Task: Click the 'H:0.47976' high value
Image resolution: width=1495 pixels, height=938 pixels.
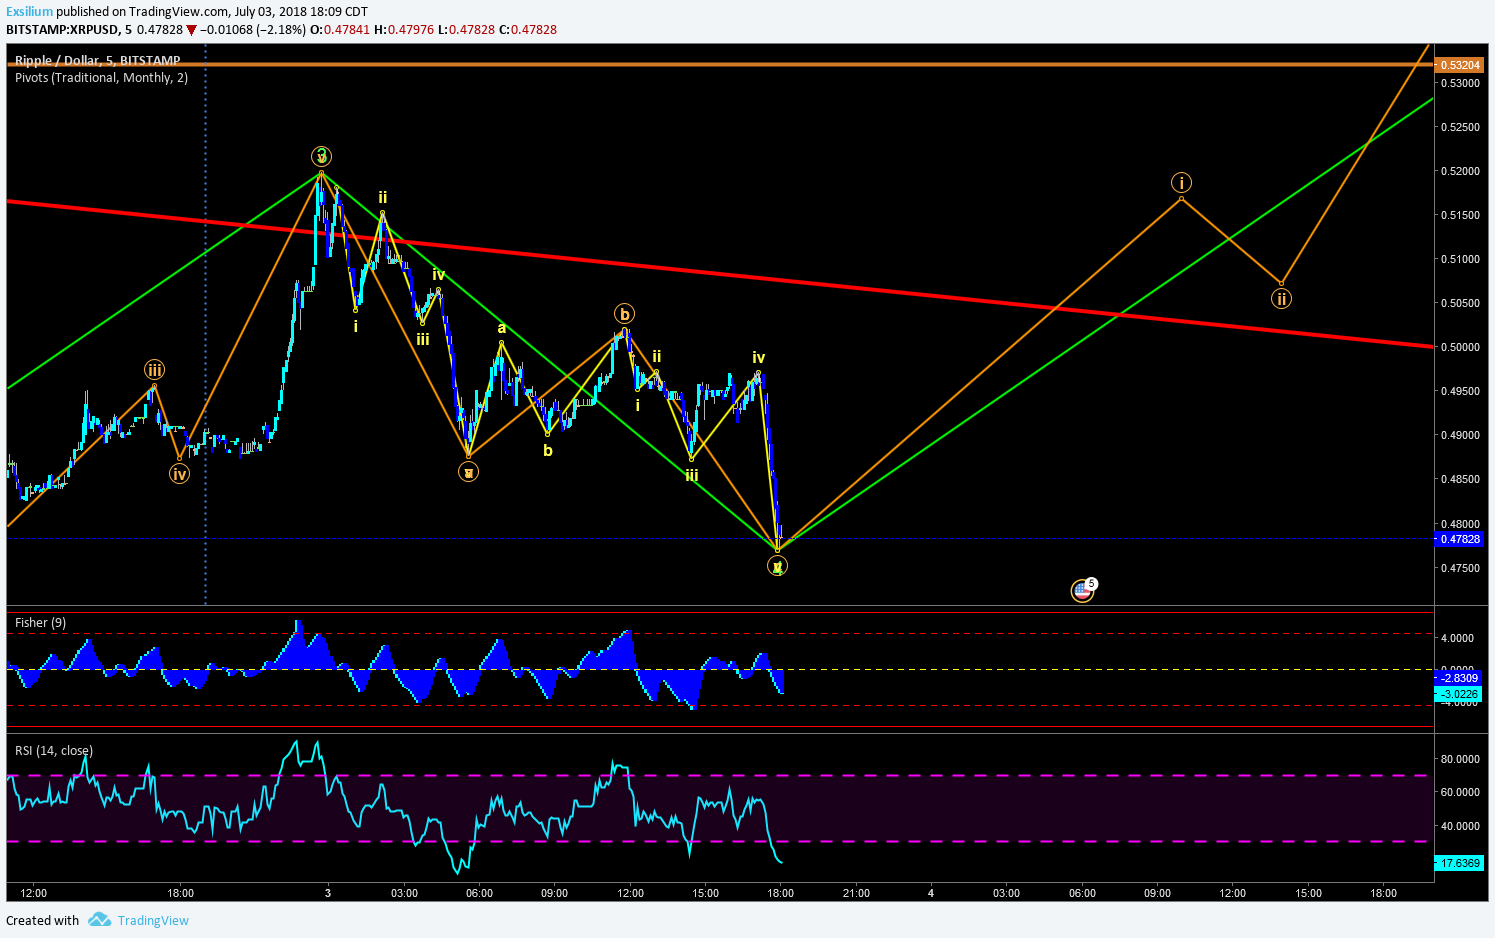Action: coord(404,29)
